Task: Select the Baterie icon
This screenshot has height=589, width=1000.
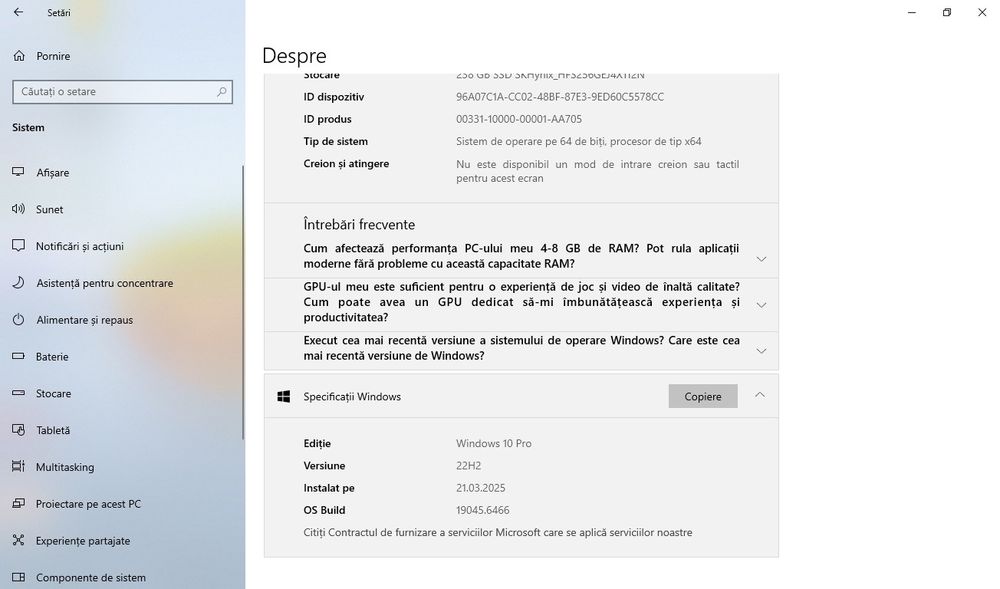Action: (x=18, y=356)
